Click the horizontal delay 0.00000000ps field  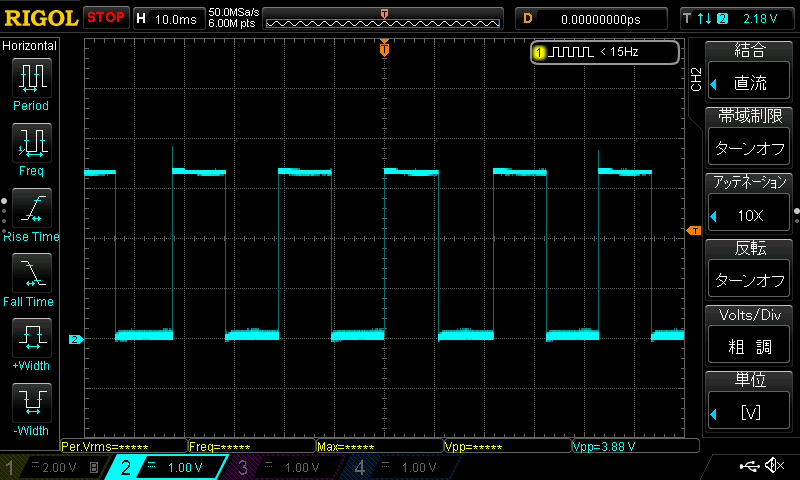click(x=591, y=19)
